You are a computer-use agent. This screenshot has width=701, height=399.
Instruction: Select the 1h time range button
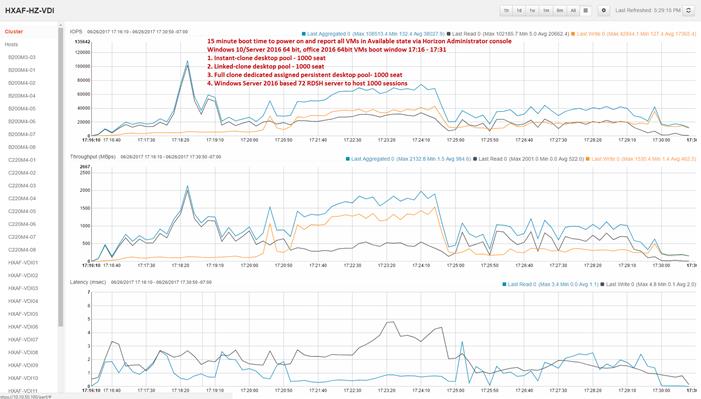coord(506,10)
